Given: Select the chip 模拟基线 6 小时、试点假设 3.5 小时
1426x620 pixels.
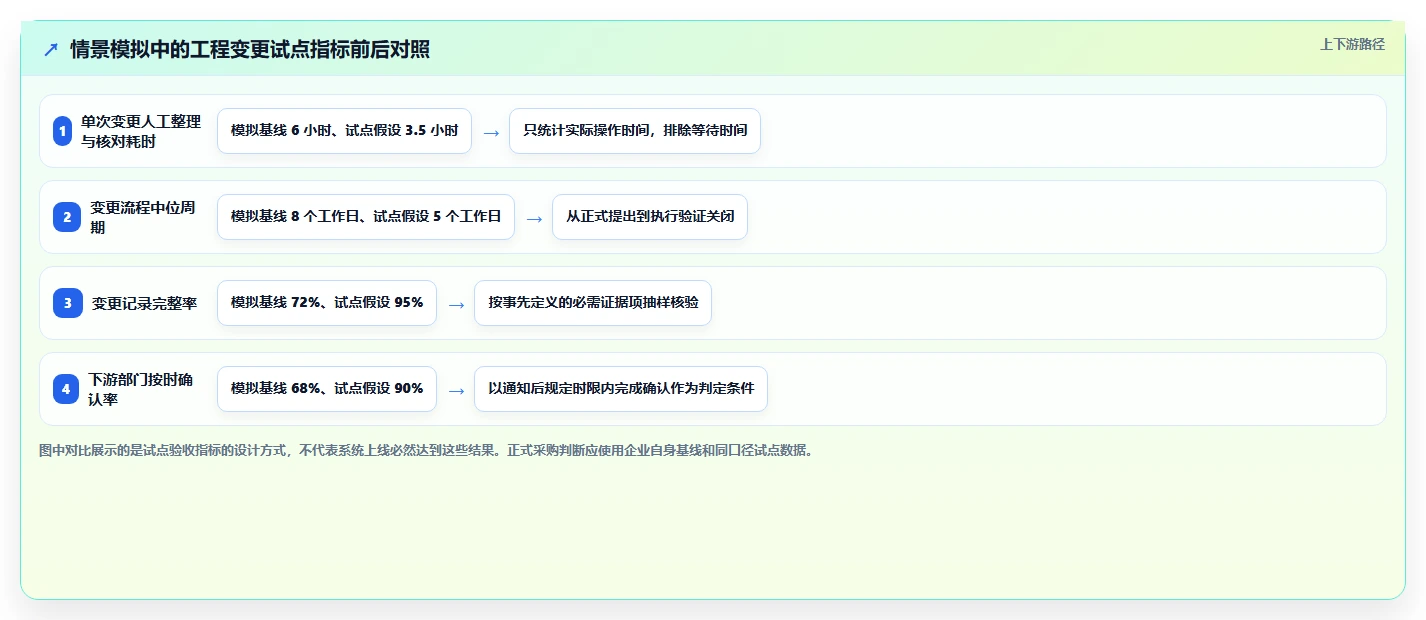Looking at the screenshot, I should (x=344, y=131).
